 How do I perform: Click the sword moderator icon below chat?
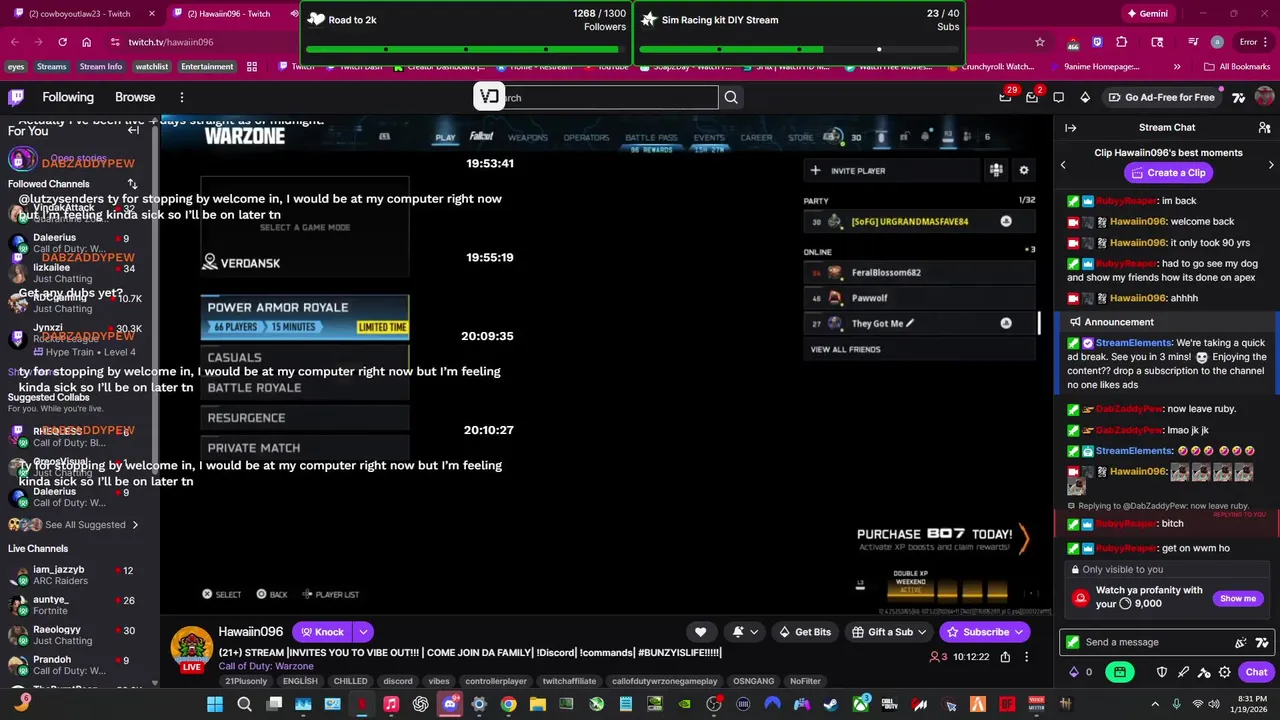(1184, 672)
